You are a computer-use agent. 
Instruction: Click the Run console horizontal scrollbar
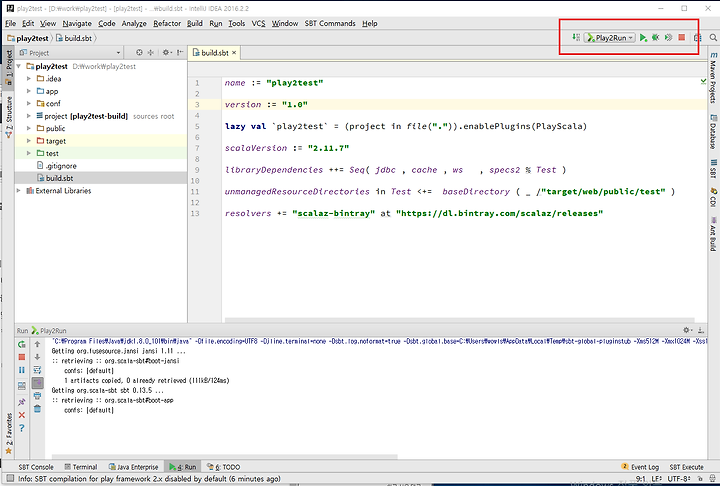[x=224, y=457]
